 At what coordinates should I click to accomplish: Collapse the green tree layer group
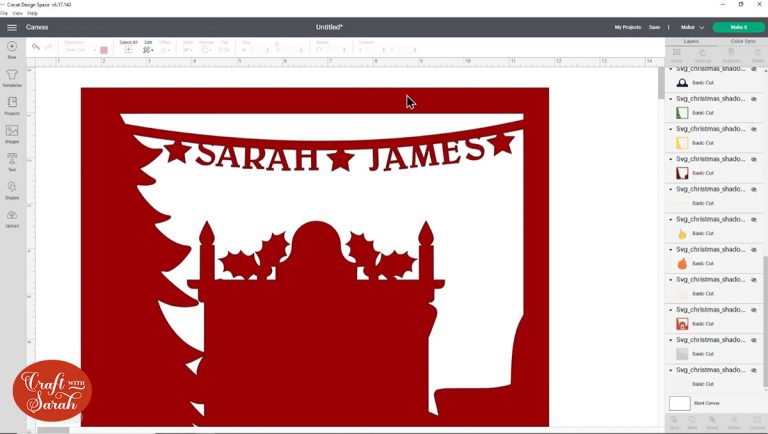pyautogui.click(x=671, y=99)
